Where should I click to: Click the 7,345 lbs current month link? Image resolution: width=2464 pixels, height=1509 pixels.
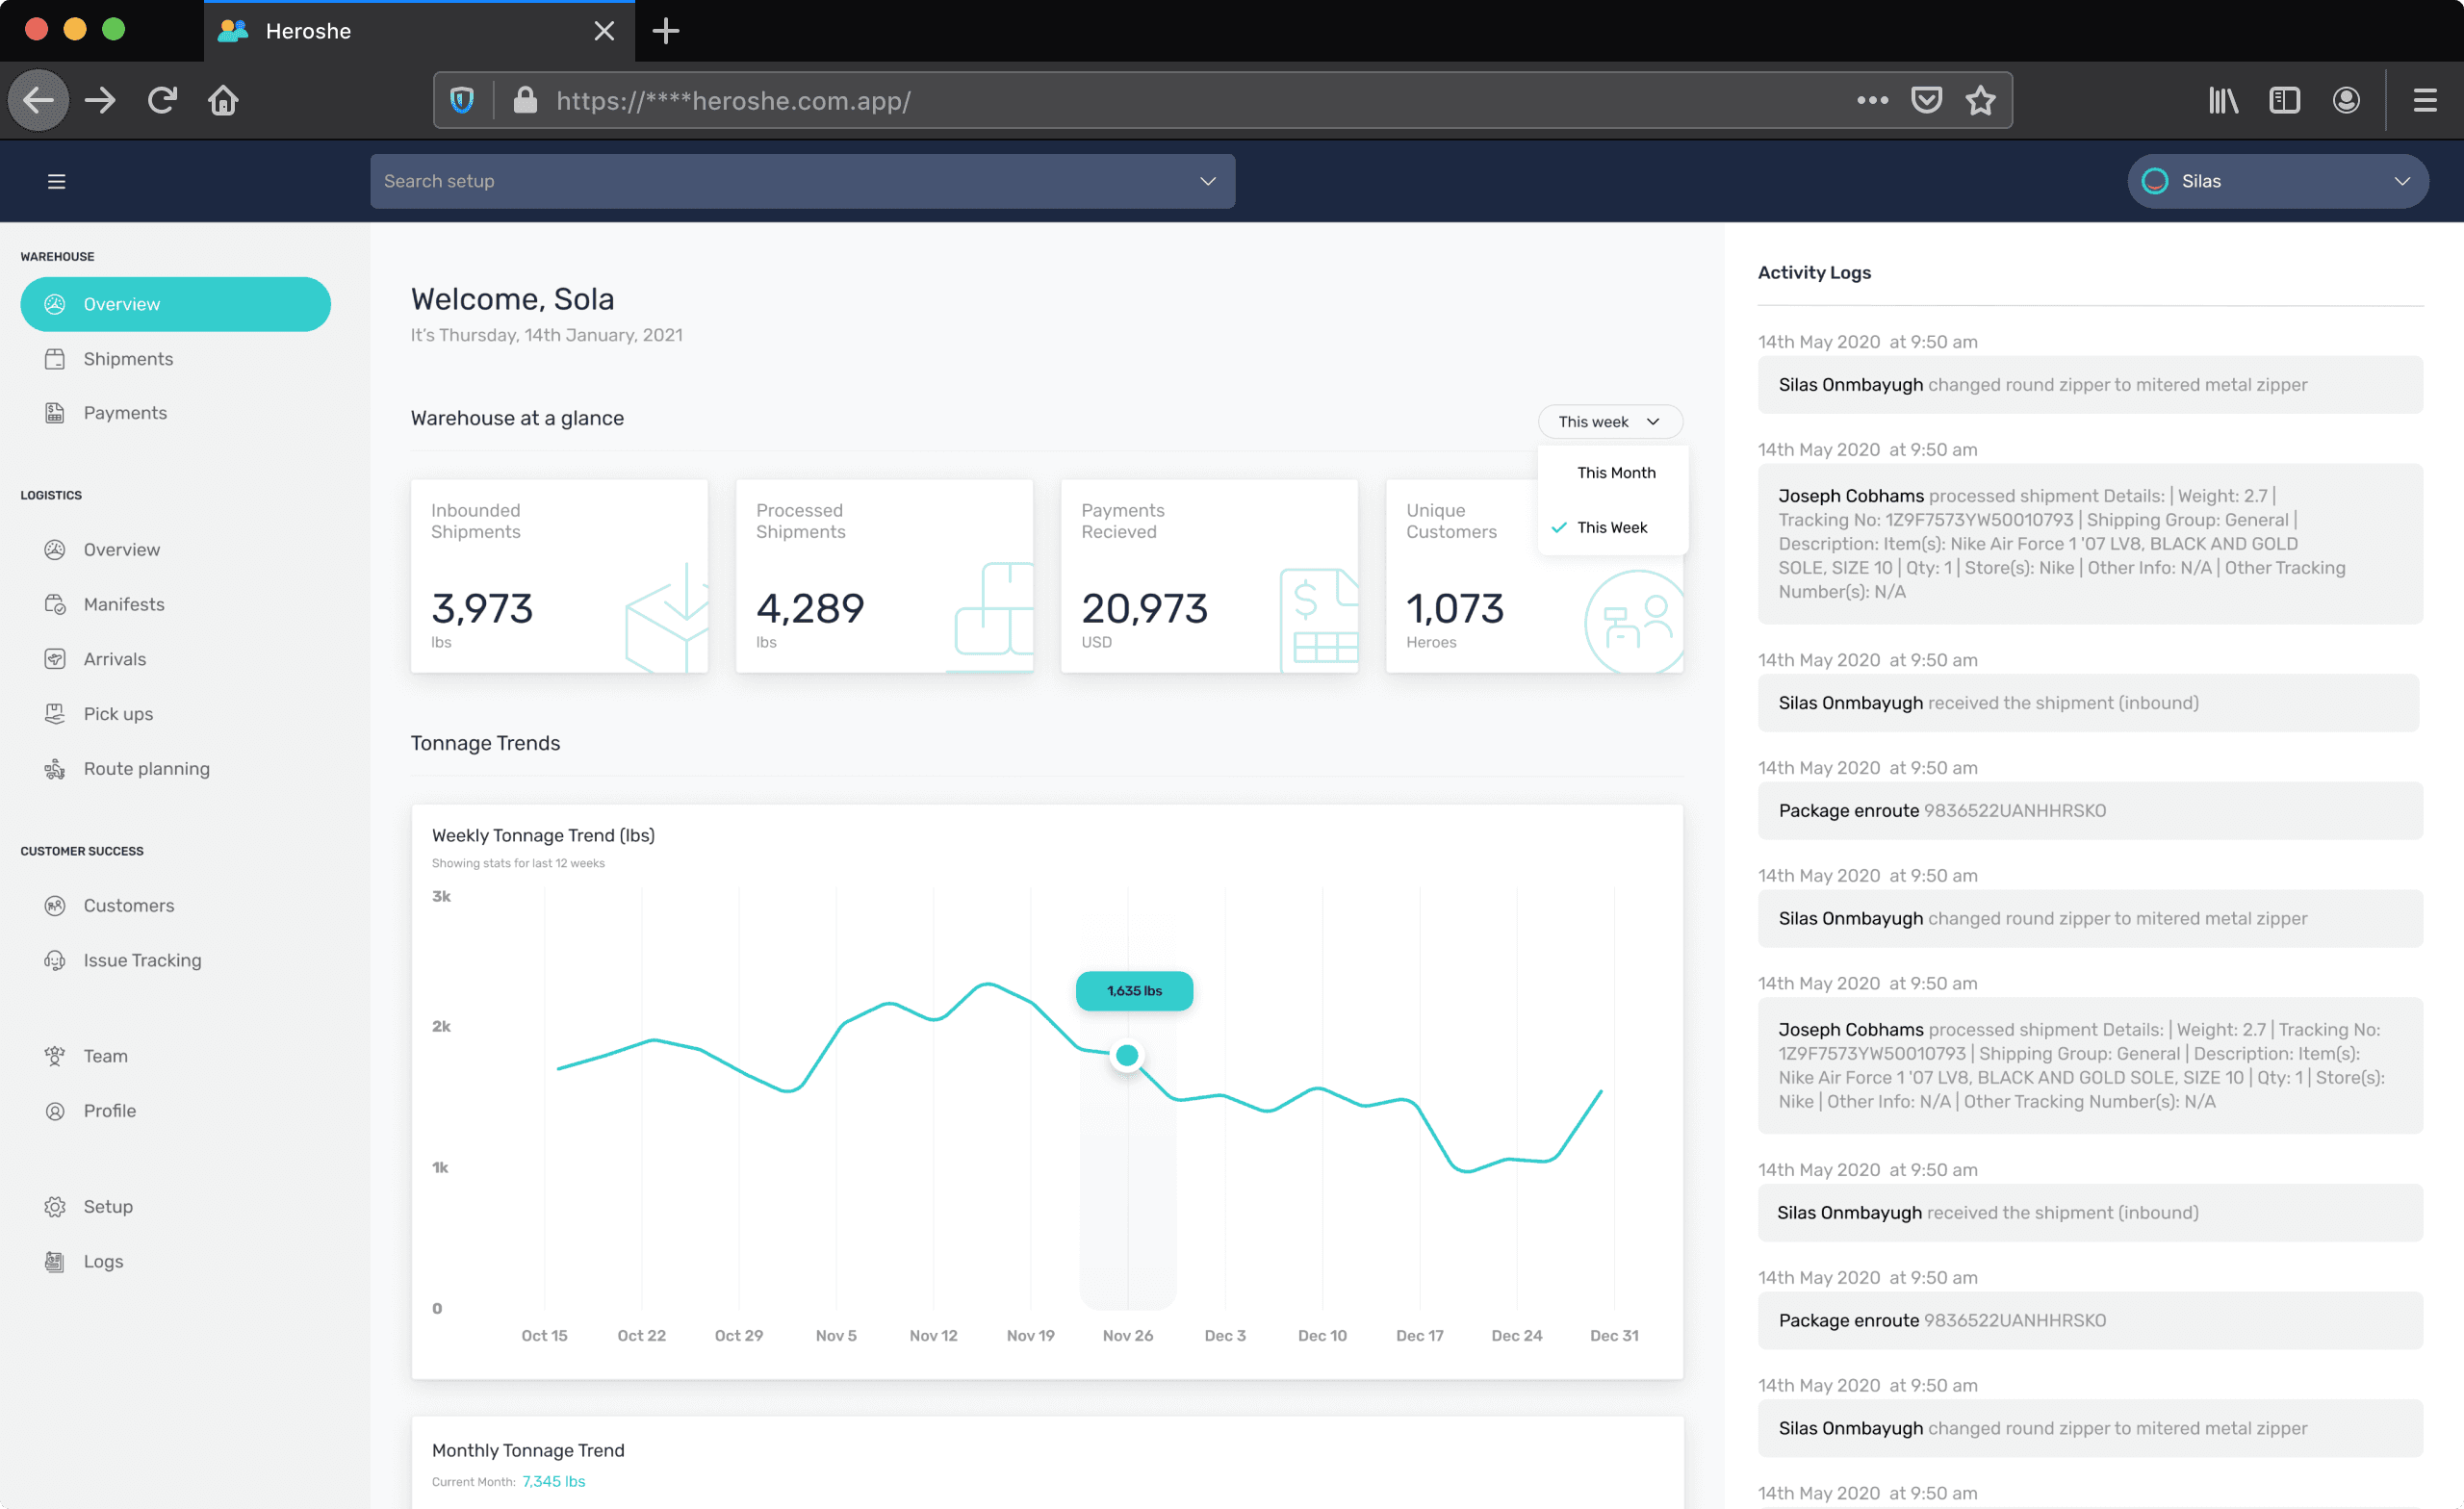[x=553, y=1481]
